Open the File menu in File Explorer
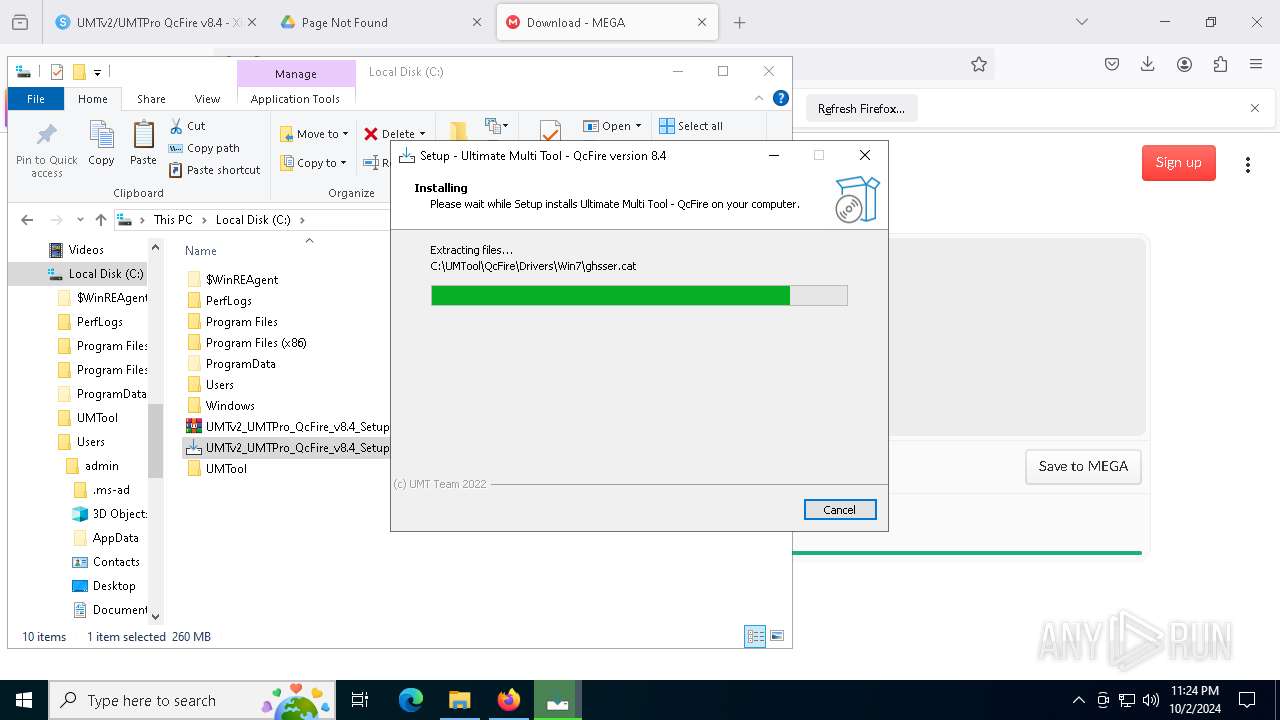The image size is (1280, 720). (x=36, y=99)
